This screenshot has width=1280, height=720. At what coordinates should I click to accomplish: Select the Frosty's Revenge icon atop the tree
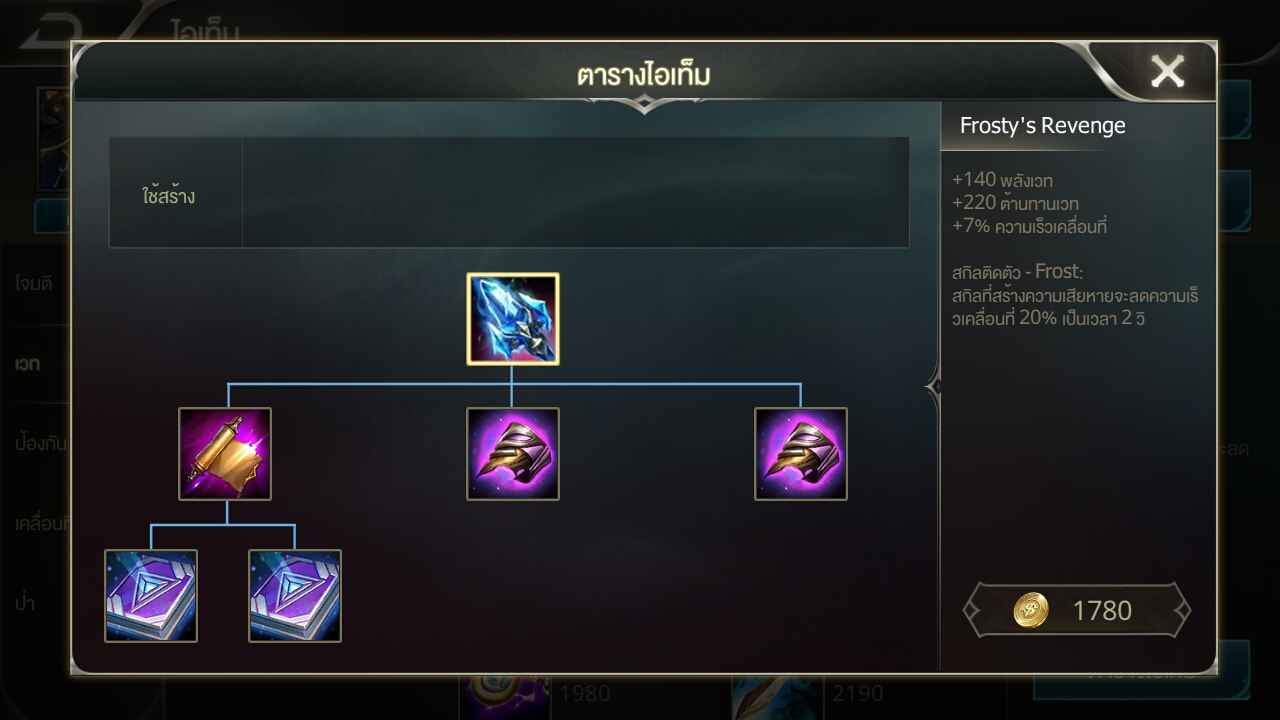click(x=513, y=319)
